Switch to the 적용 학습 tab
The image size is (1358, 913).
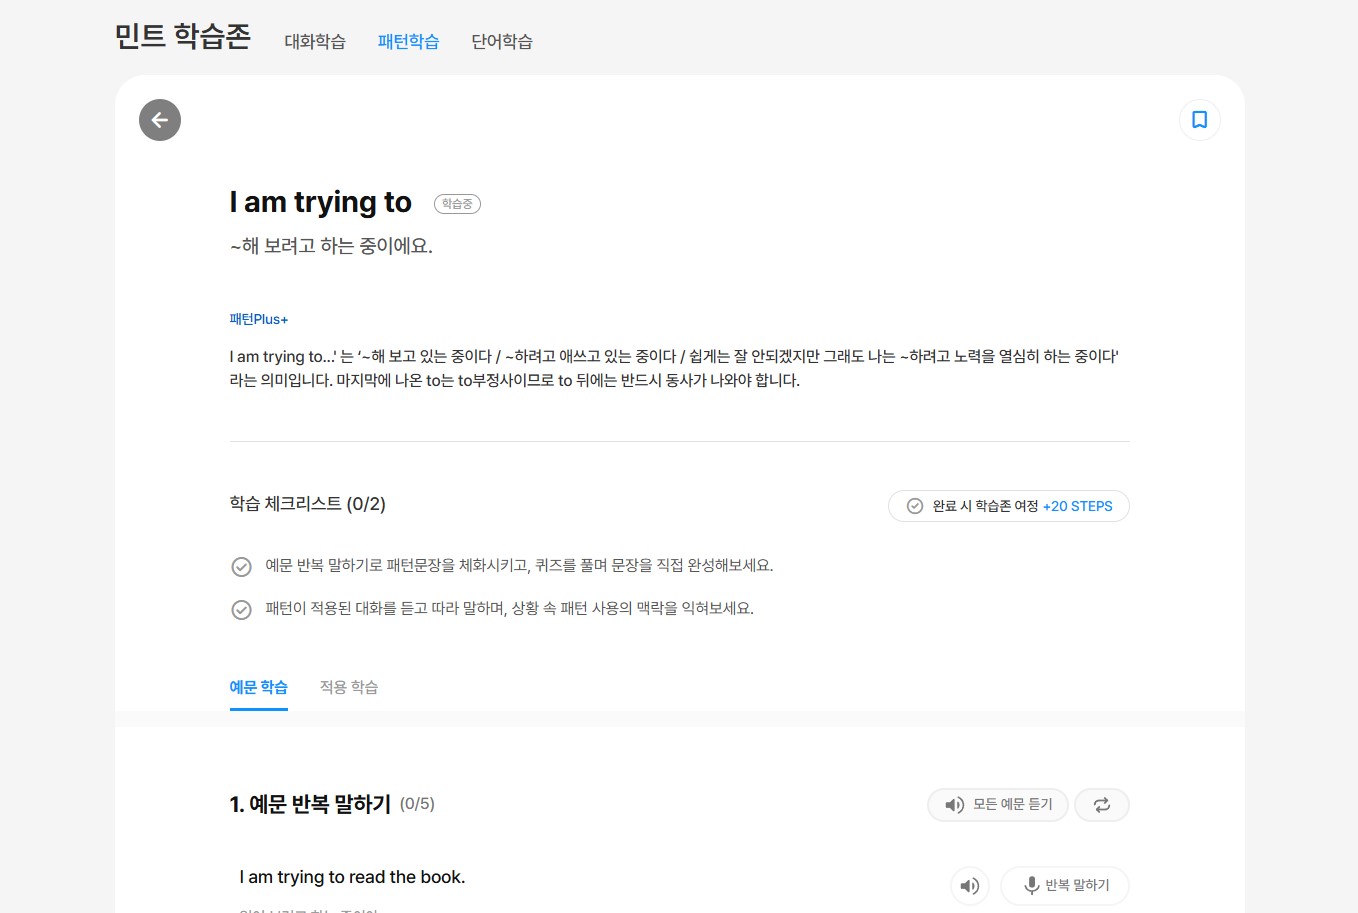[x=349, y=687]
